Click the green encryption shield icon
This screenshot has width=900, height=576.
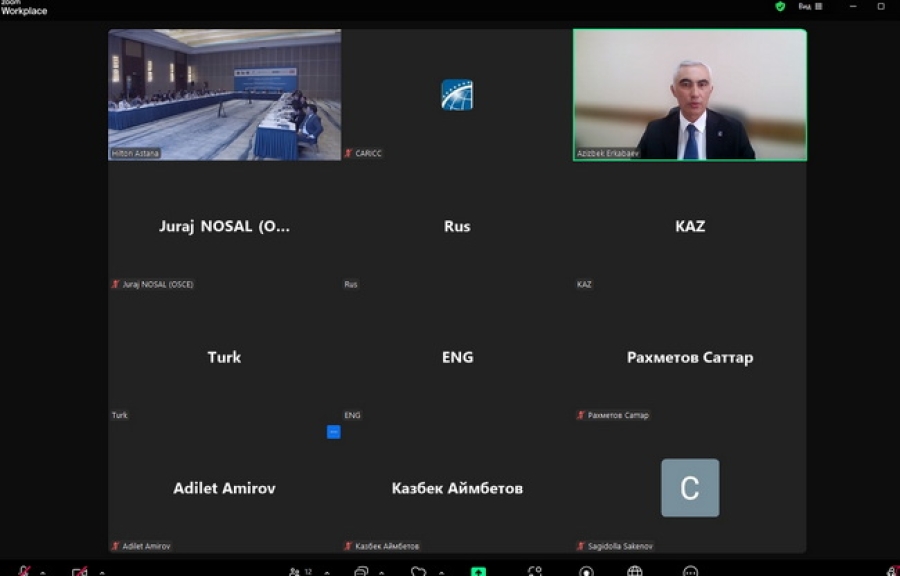(780, 6)
